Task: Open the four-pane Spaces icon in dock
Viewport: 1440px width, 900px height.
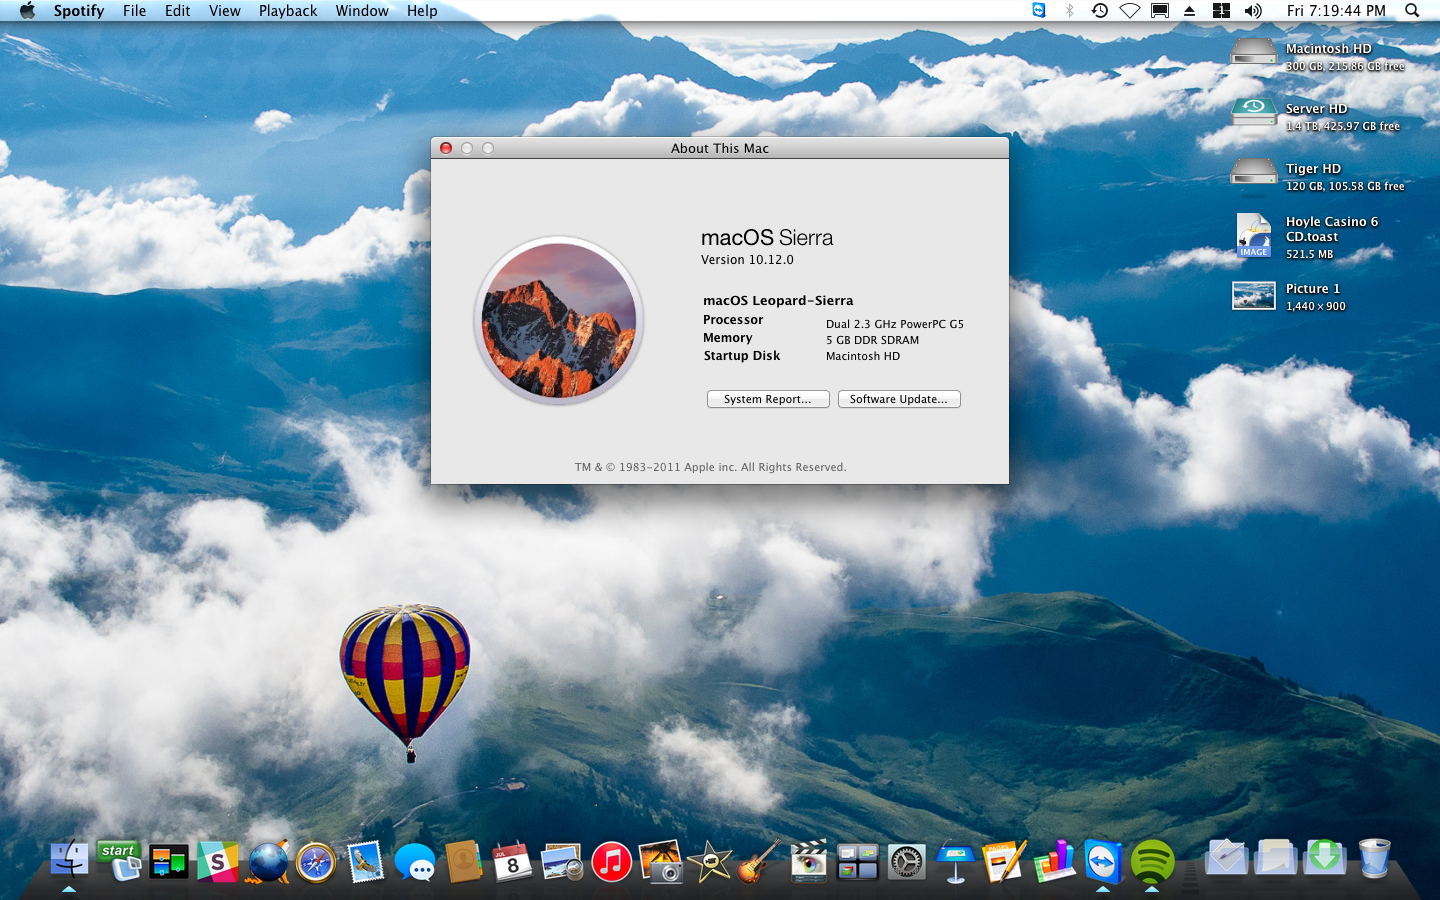Action: (x=857, y=861)
